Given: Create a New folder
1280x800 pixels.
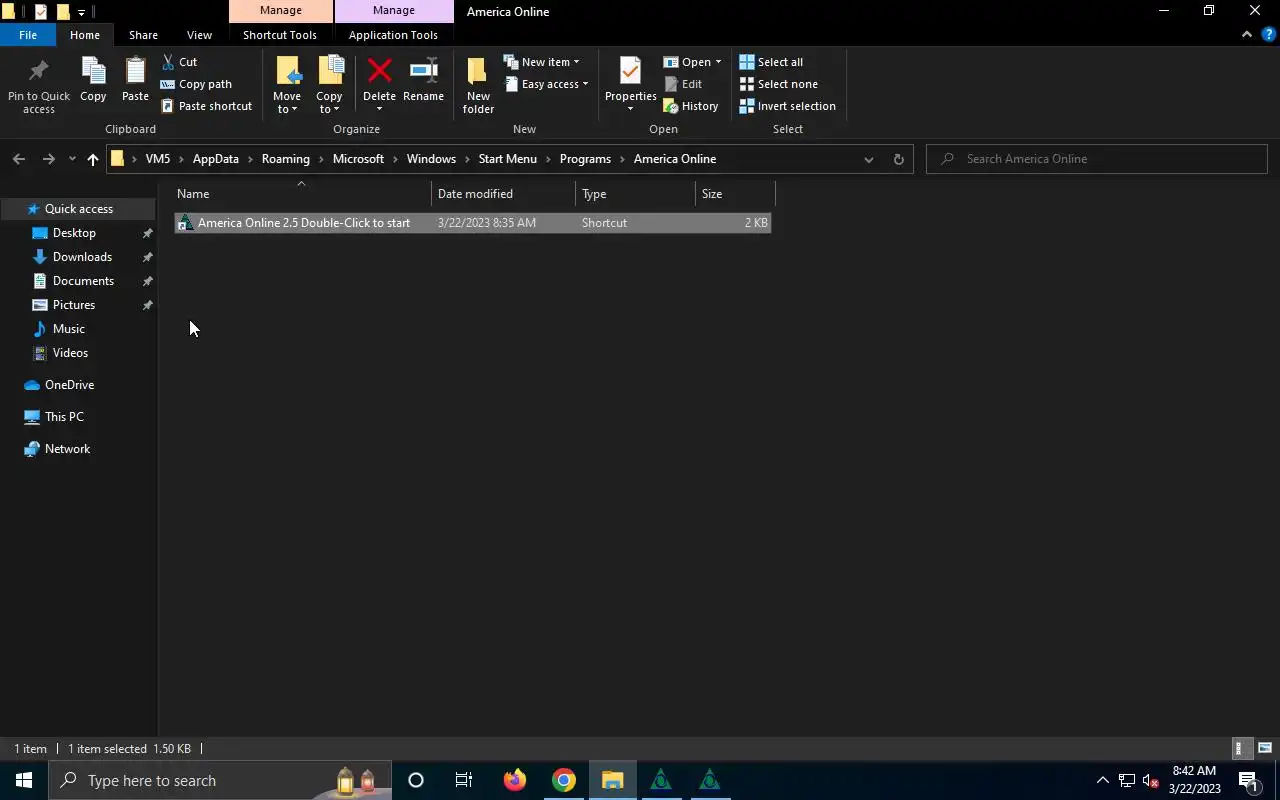Looking at the screenshot, I should tap(478, 84).
